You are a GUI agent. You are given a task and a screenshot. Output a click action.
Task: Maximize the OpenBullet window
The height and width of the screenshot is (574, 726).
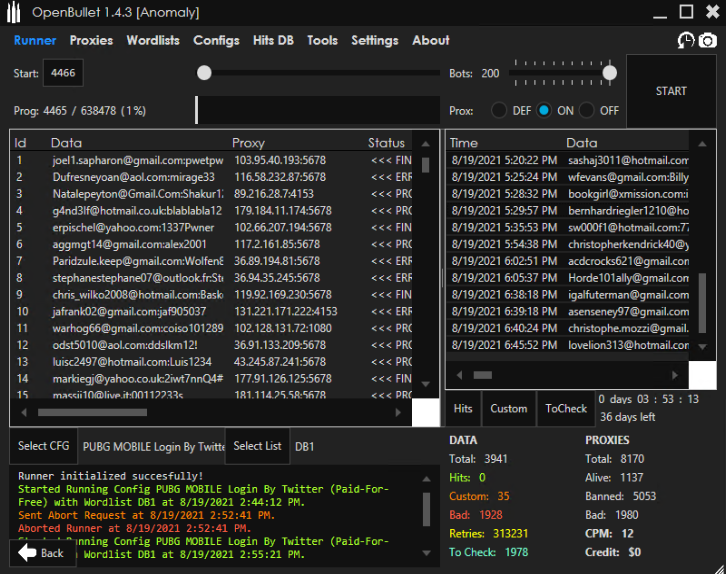tap(686, 12)
